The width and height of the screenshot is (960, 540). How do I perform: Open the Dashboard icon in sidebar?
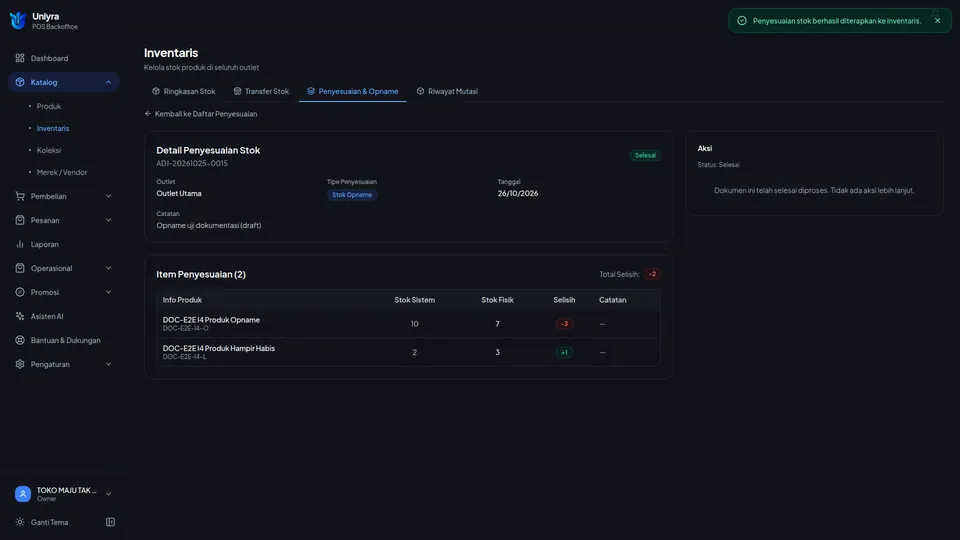20,58
